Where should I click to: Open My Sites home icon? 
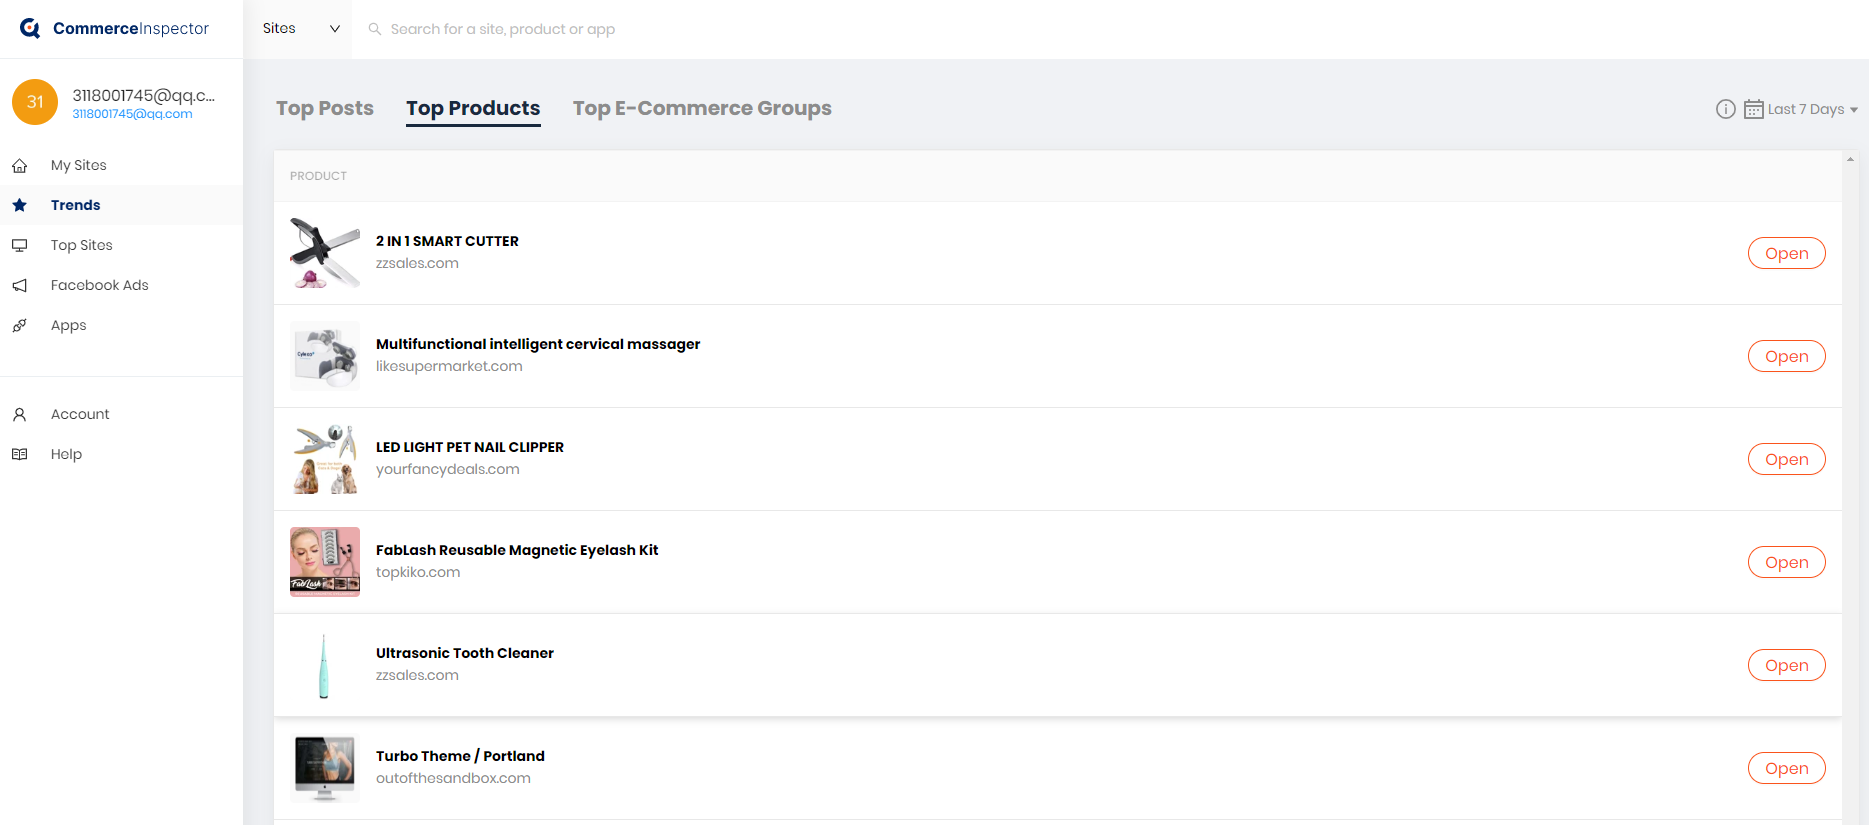coord(19,166)
